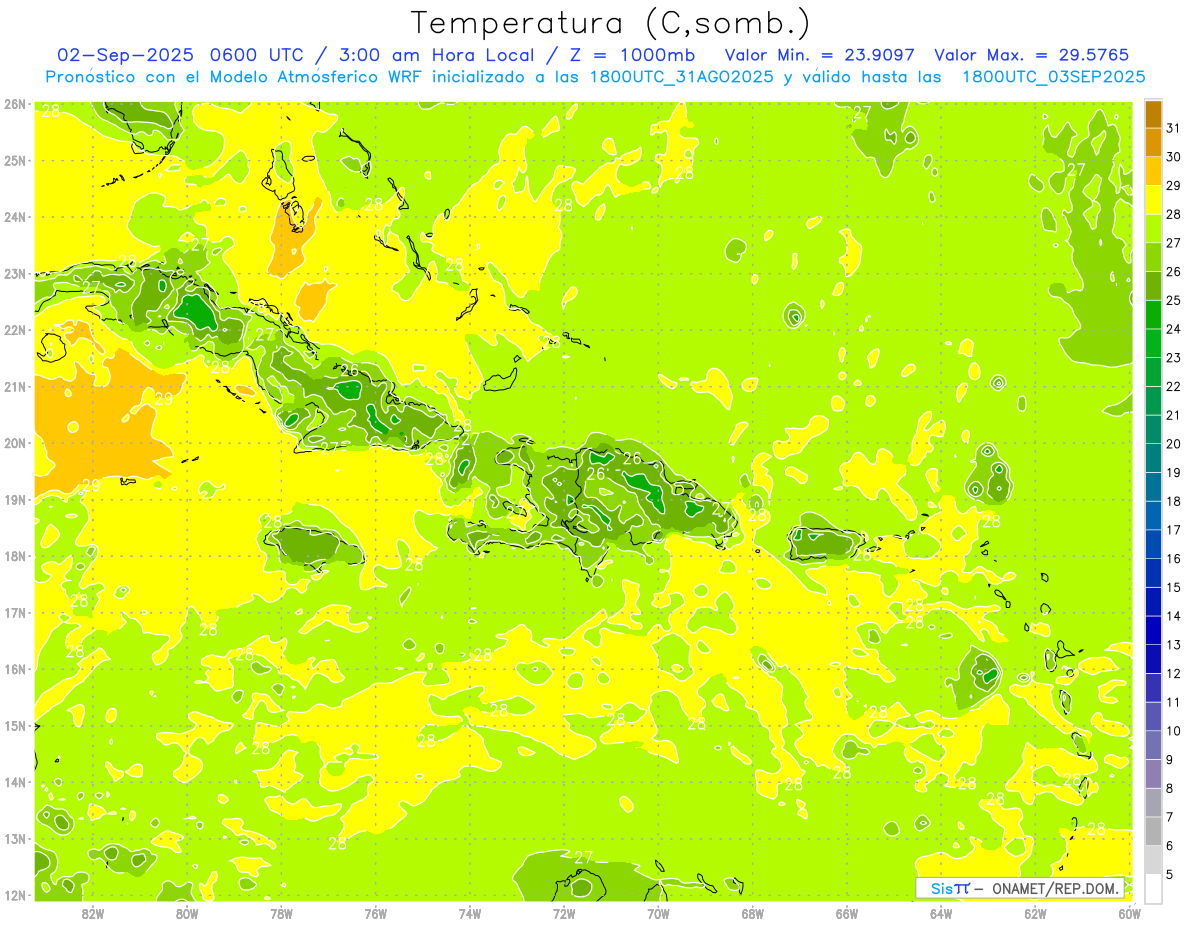Click the 82W longitude label
This screenshot has width=1200, height=927.
point(93,914)
